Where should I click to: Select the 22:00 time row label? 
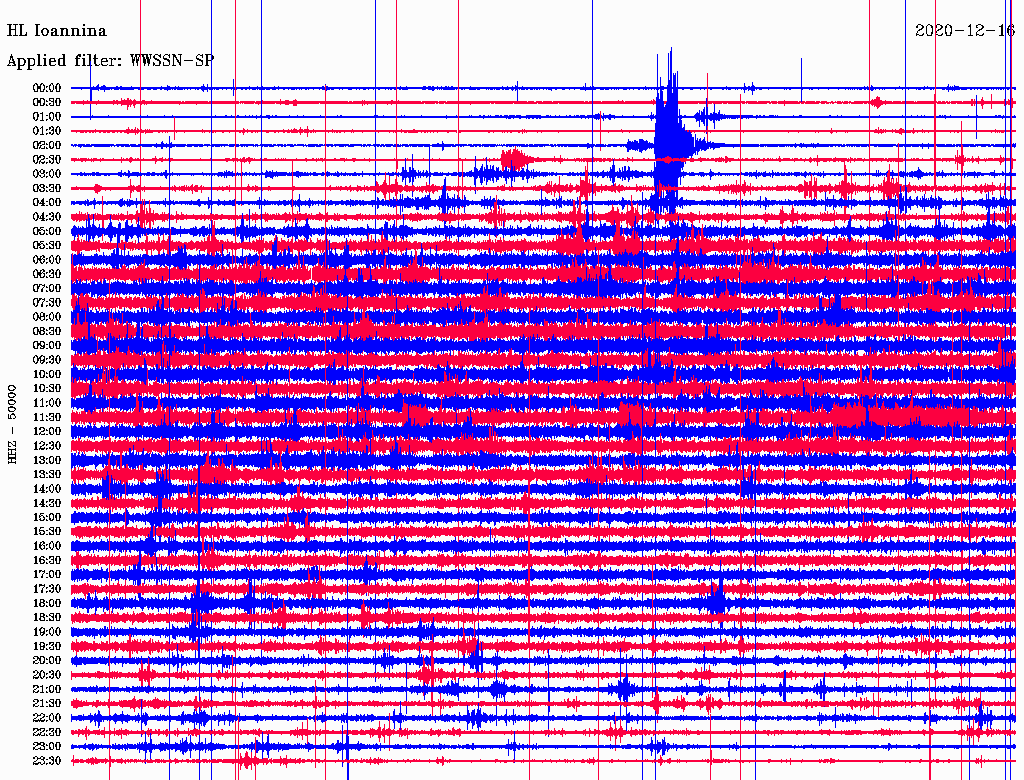pyautogui.click(x=47, y=718)
